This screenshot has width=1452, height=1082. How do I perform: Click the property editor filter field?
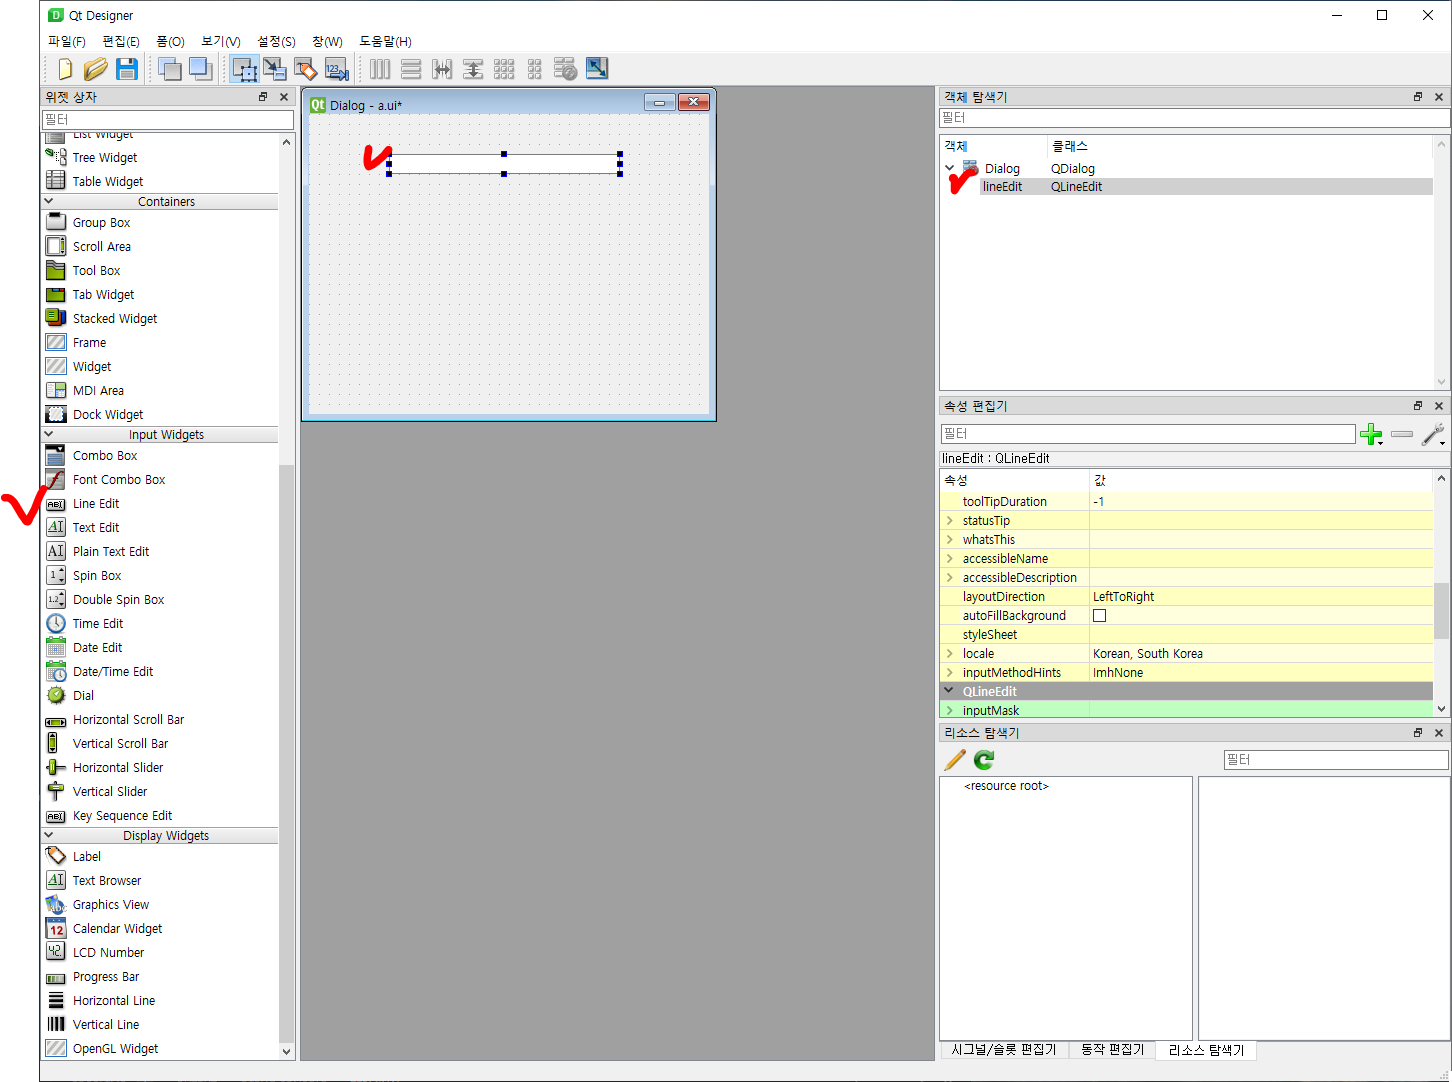[x=1148, y=434]
